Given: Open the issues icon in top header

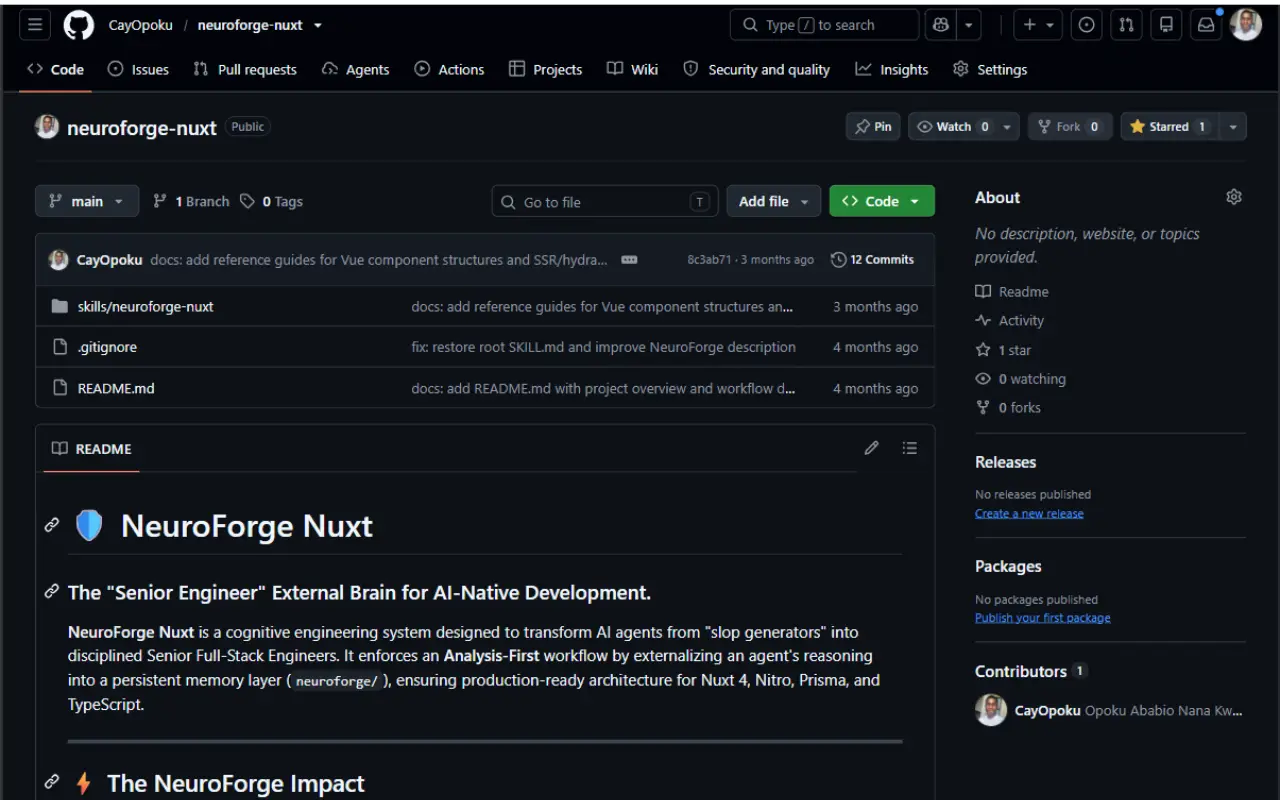Looking at the screenshot, I should (x=1087, y=25).
